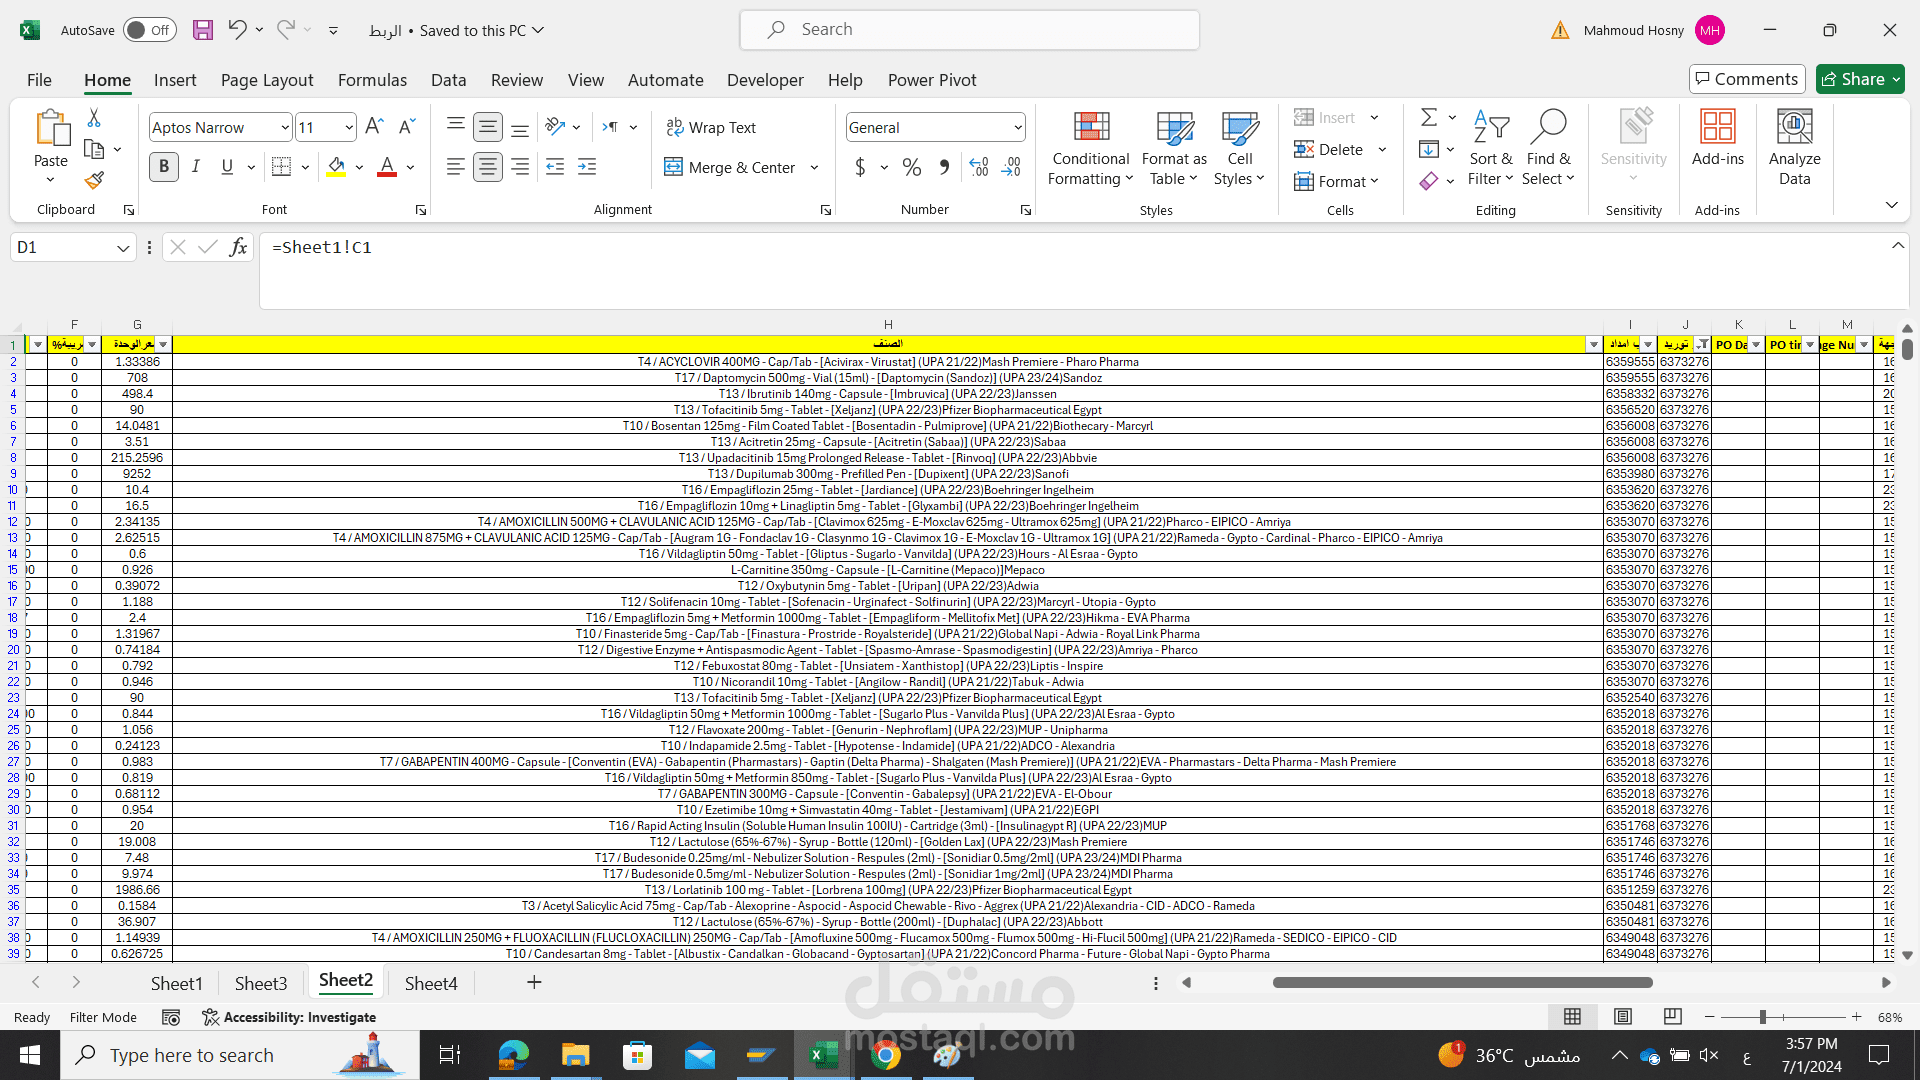
Task: Apply Comma style number format
Action: (944, 167)
